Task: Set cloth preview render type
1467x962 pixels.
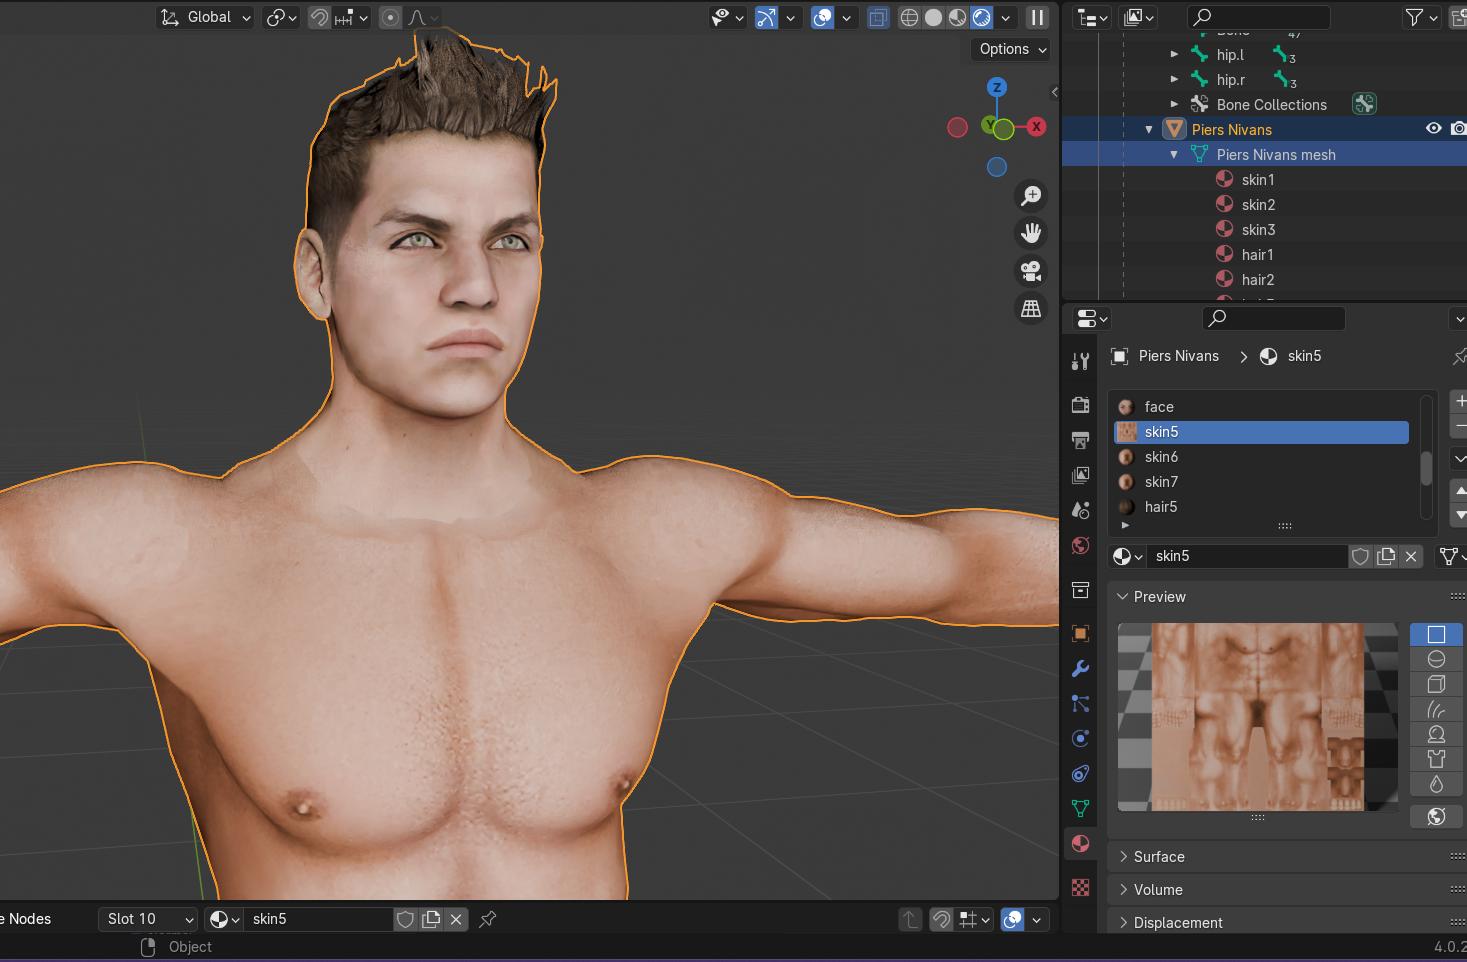Action: pyautogui.click(x=1436, y=759)
